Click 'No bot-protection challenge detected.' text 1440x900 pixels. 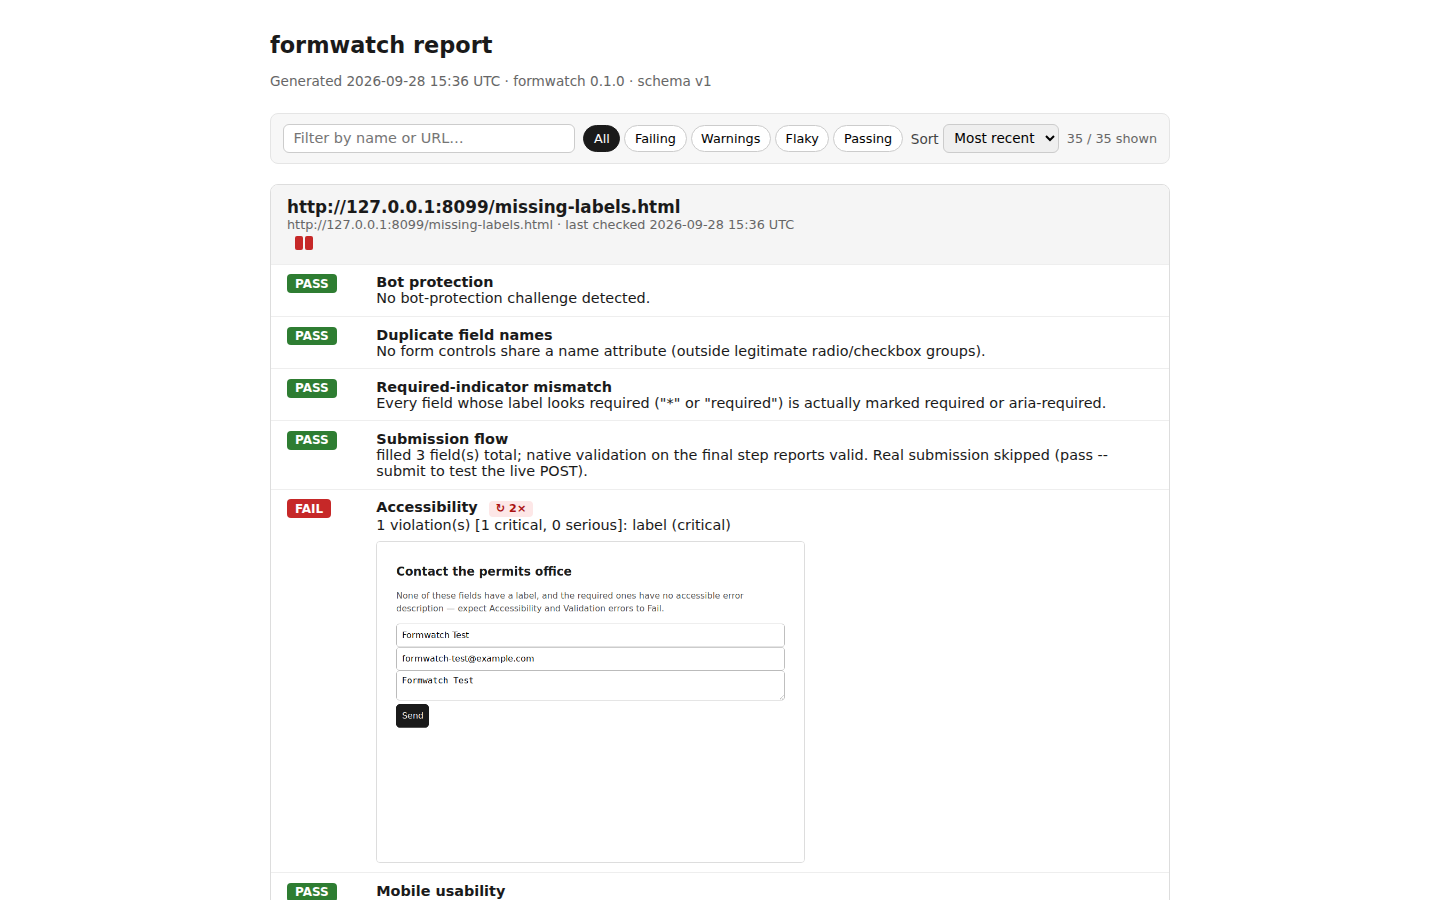pyautogui.click(x=513, y=298)
